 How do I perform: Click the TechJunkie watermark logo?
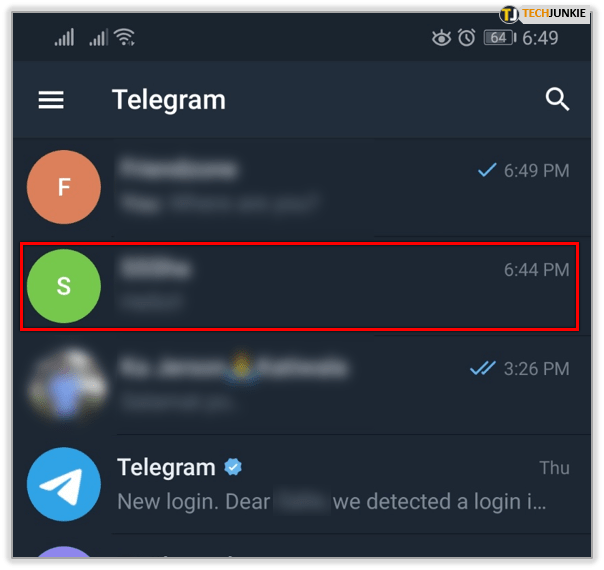(543, 14)
